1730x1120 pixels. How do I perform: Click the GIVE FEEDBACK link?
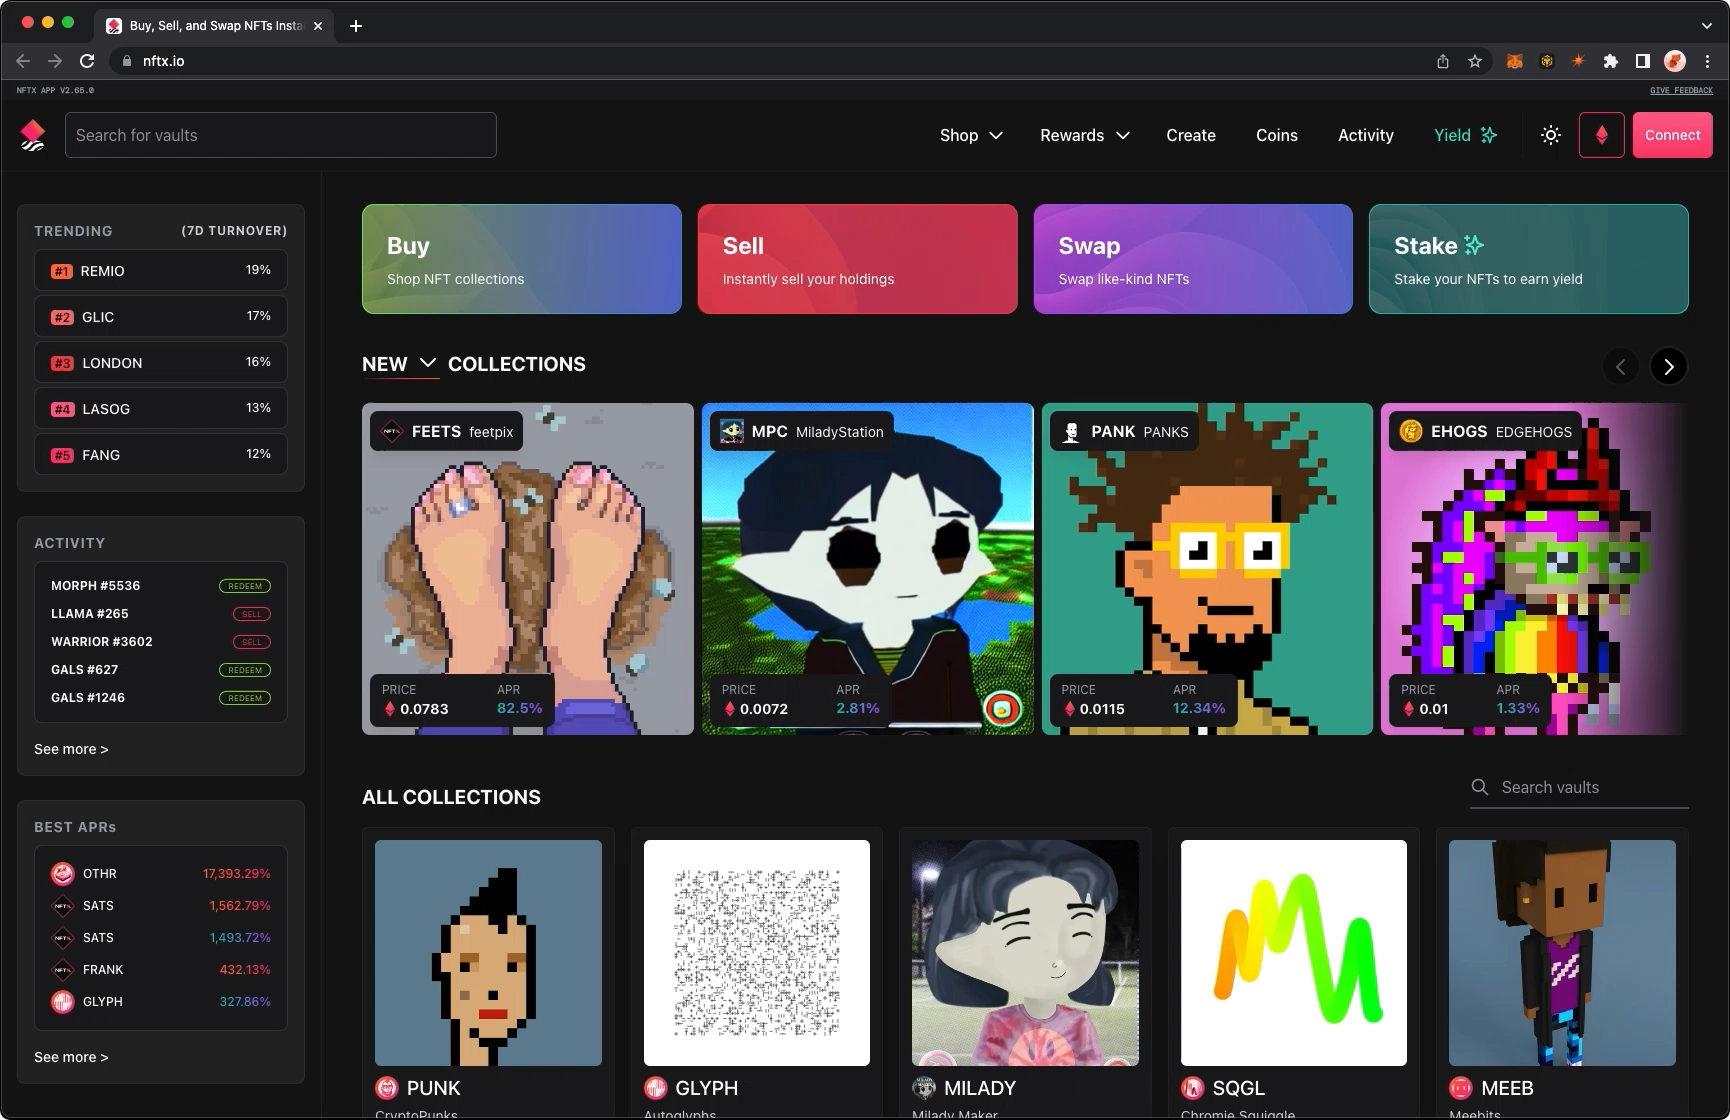1681,90
